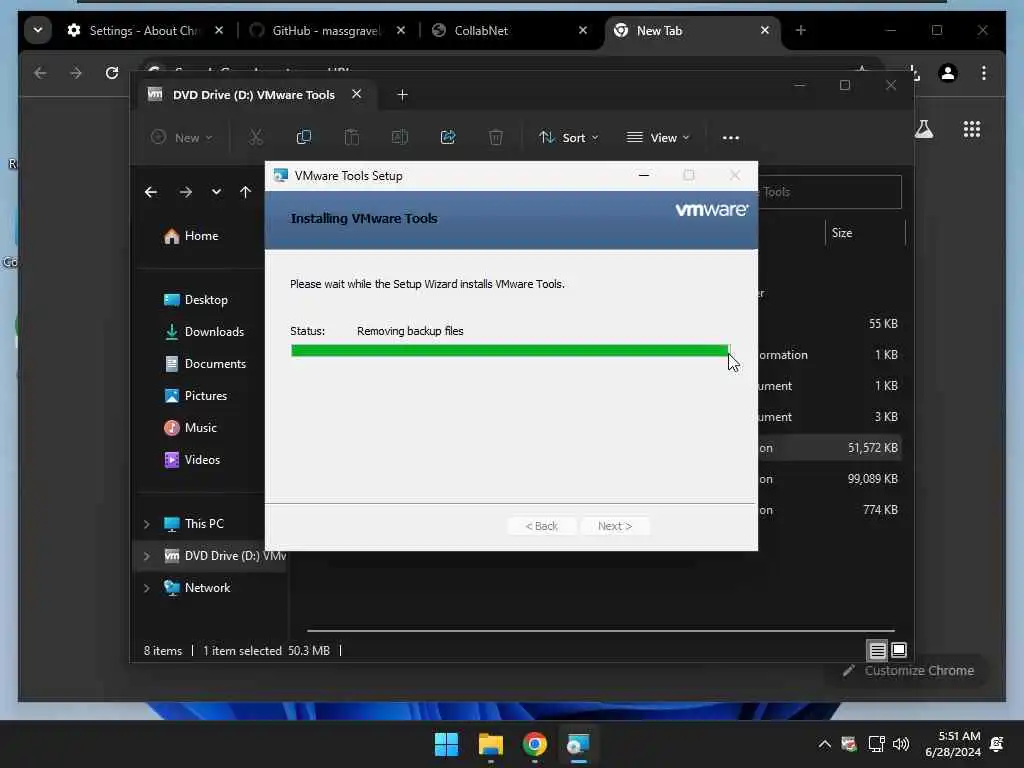This screenshot has width=1024, height=768.
Task: Click the Cut icon in Explorer toolbar
Action: pyautogui.click(x=255, y=137)
